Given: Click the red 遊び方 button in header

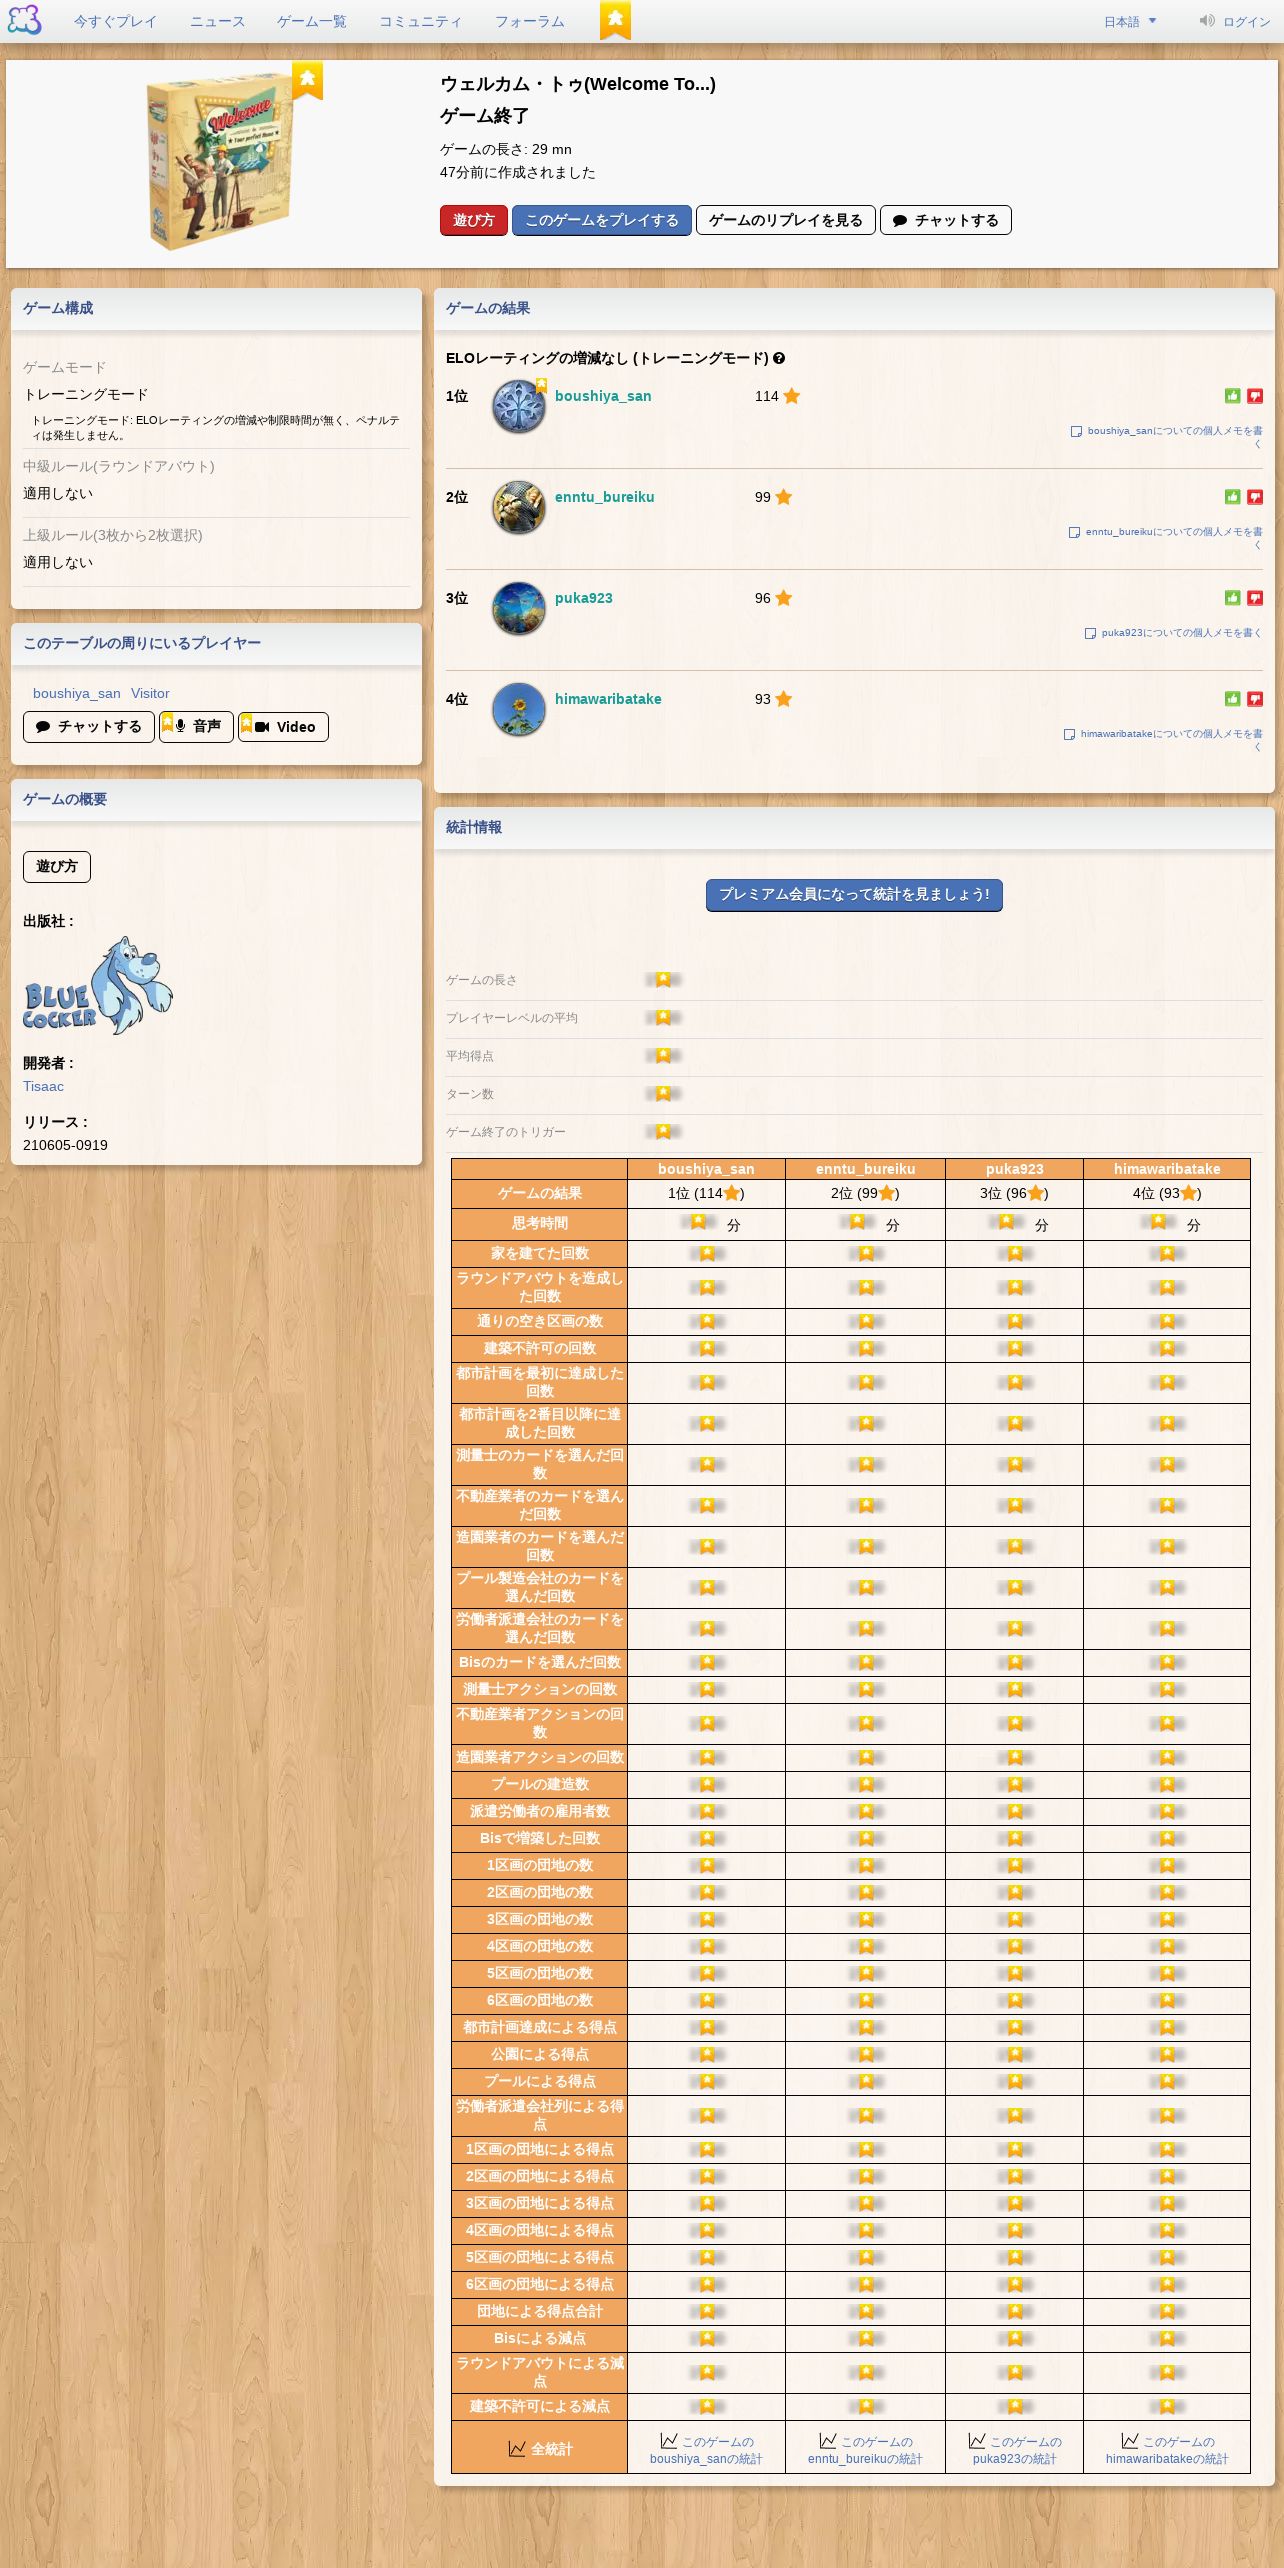Looking at the screenshot, I should click(x=474, y=220).
